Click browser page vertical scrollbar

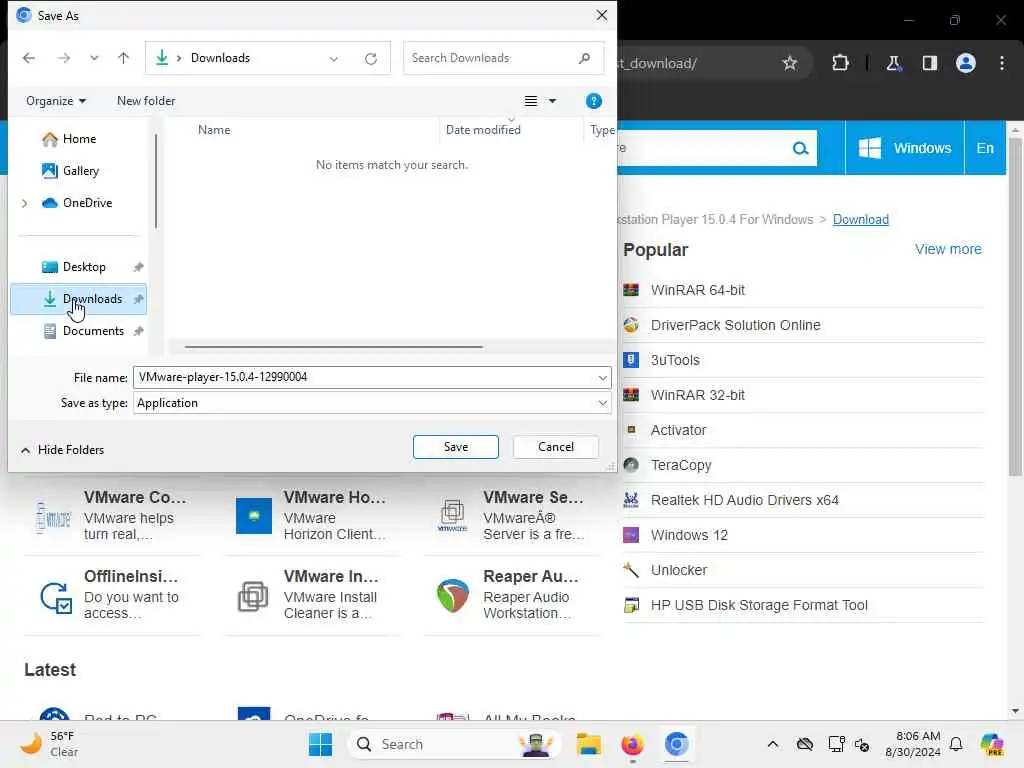pyautogui.click(x=1014, y=307)
